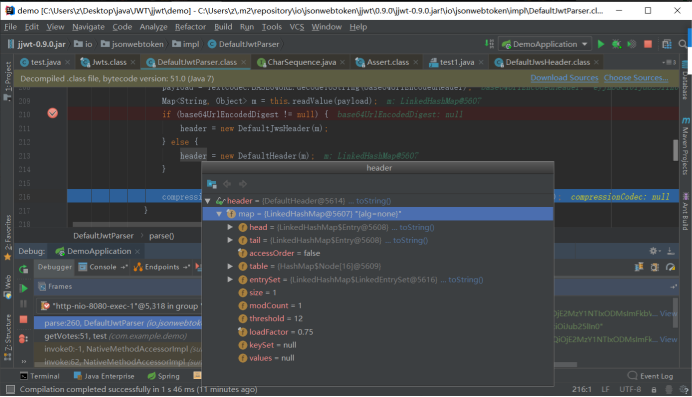Open the Terminal tool window
692x397 pixels.
pyautogui.click(x=39, y=376)
